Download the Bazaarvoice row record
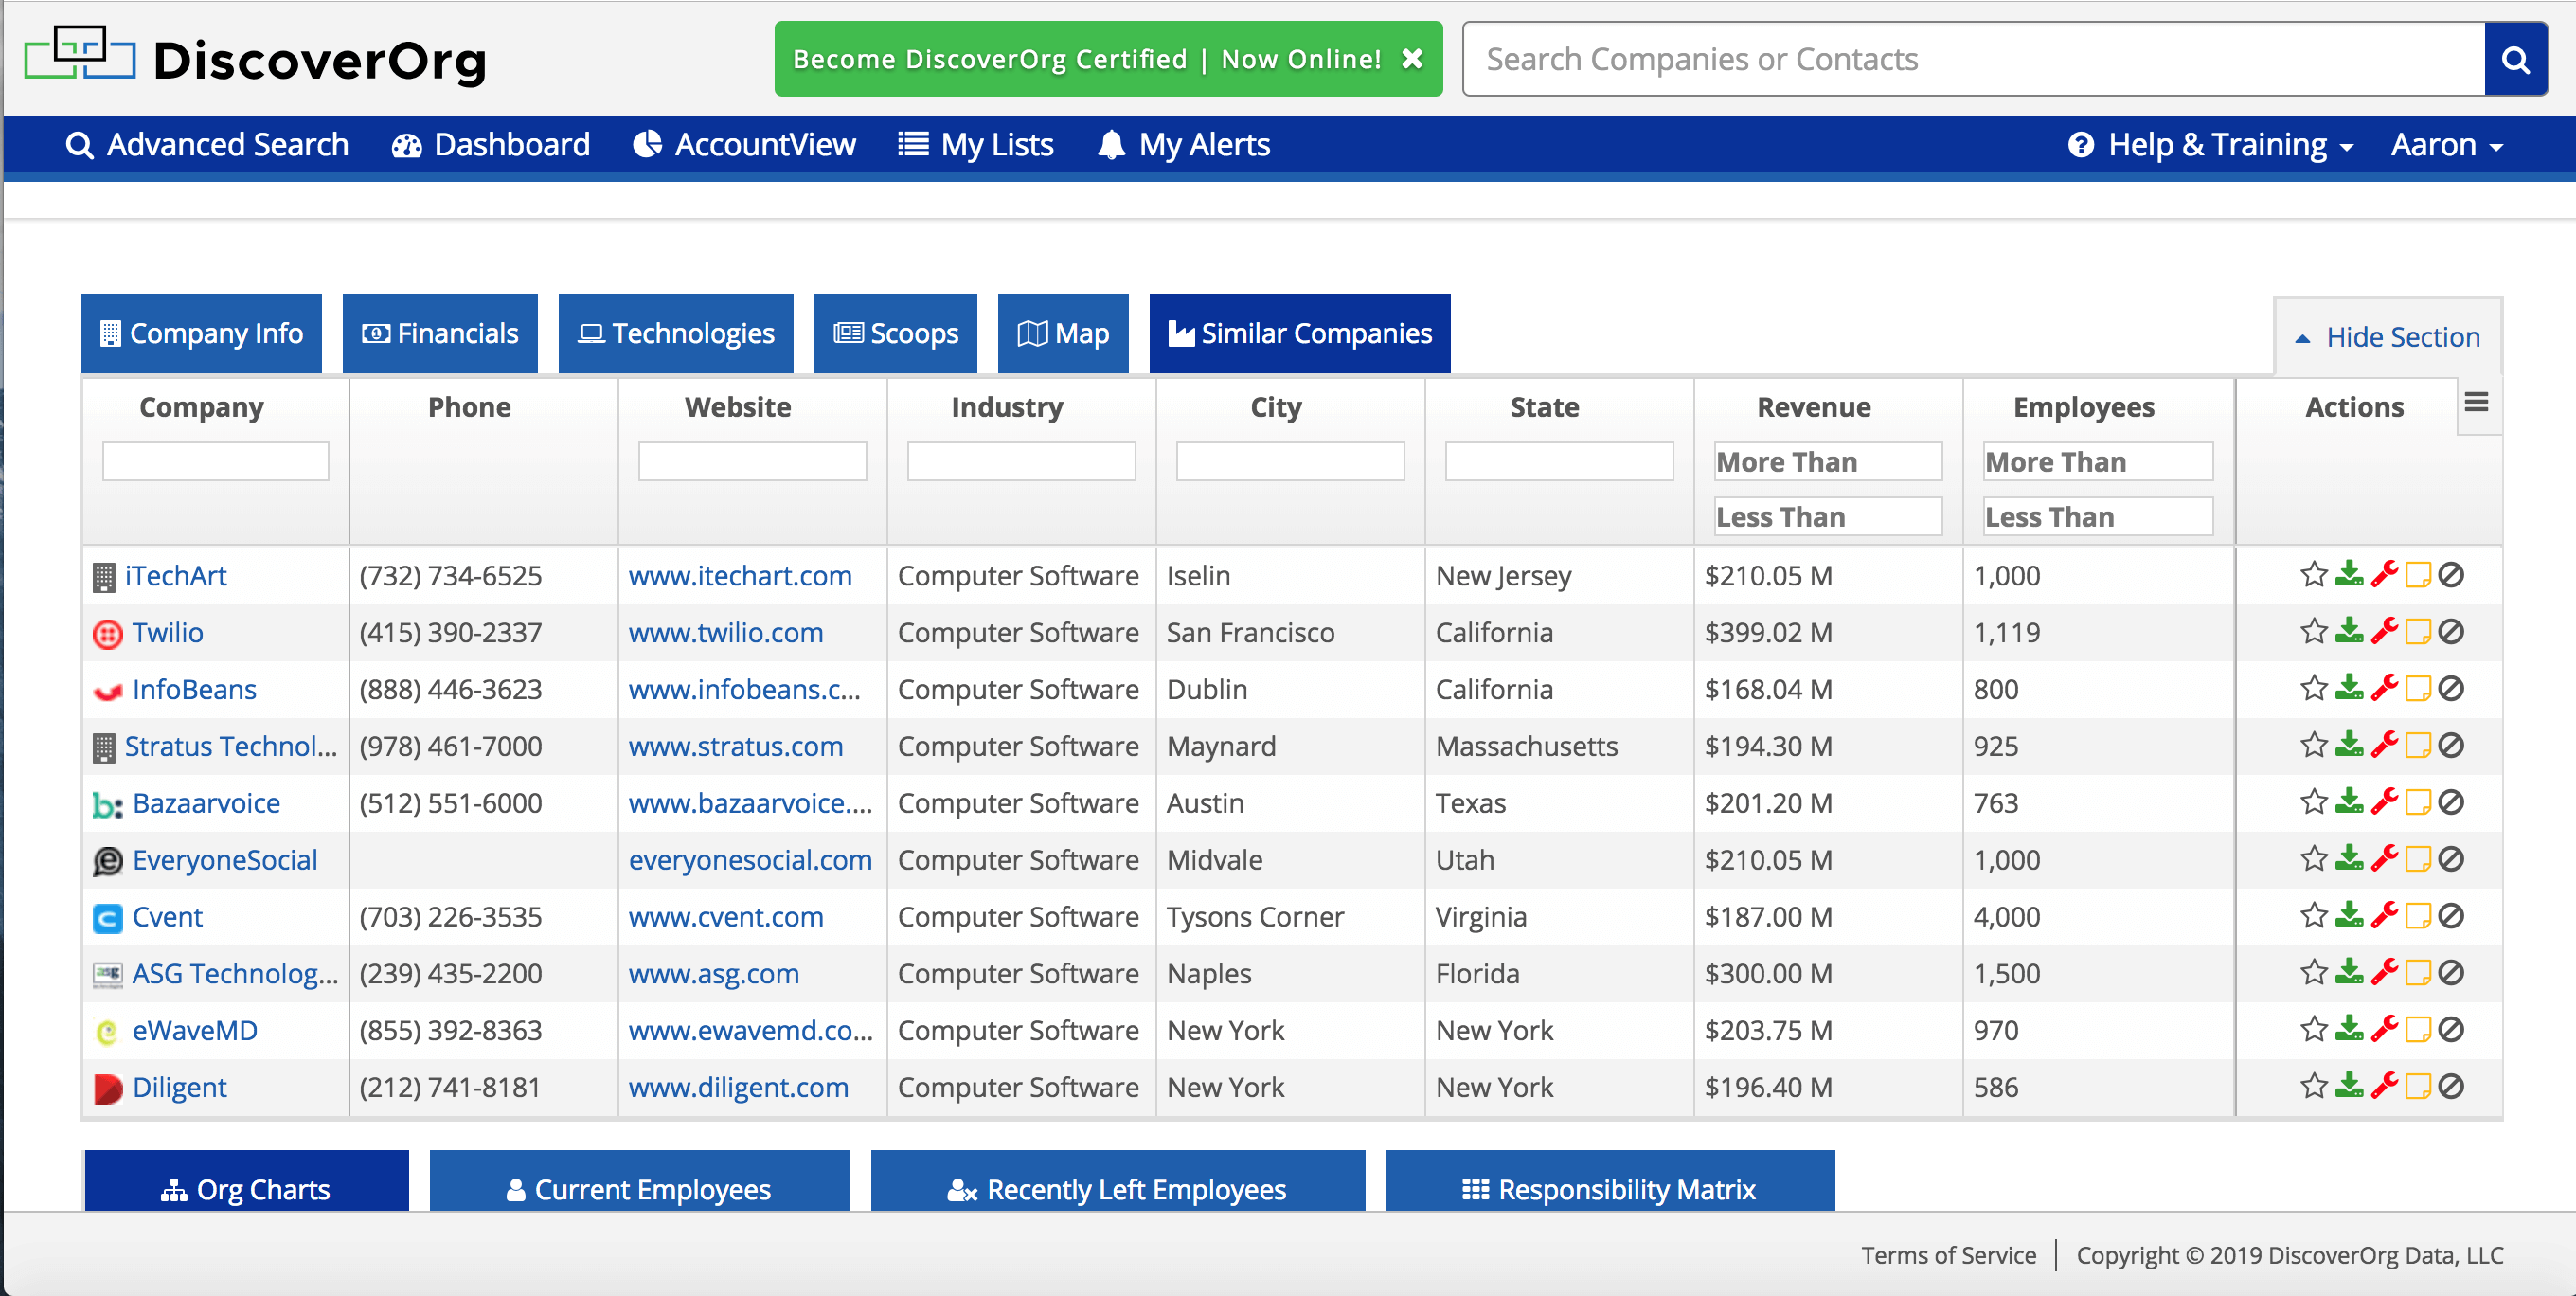This screenshot has width=2576, height=1296. tap(2349, 802)
